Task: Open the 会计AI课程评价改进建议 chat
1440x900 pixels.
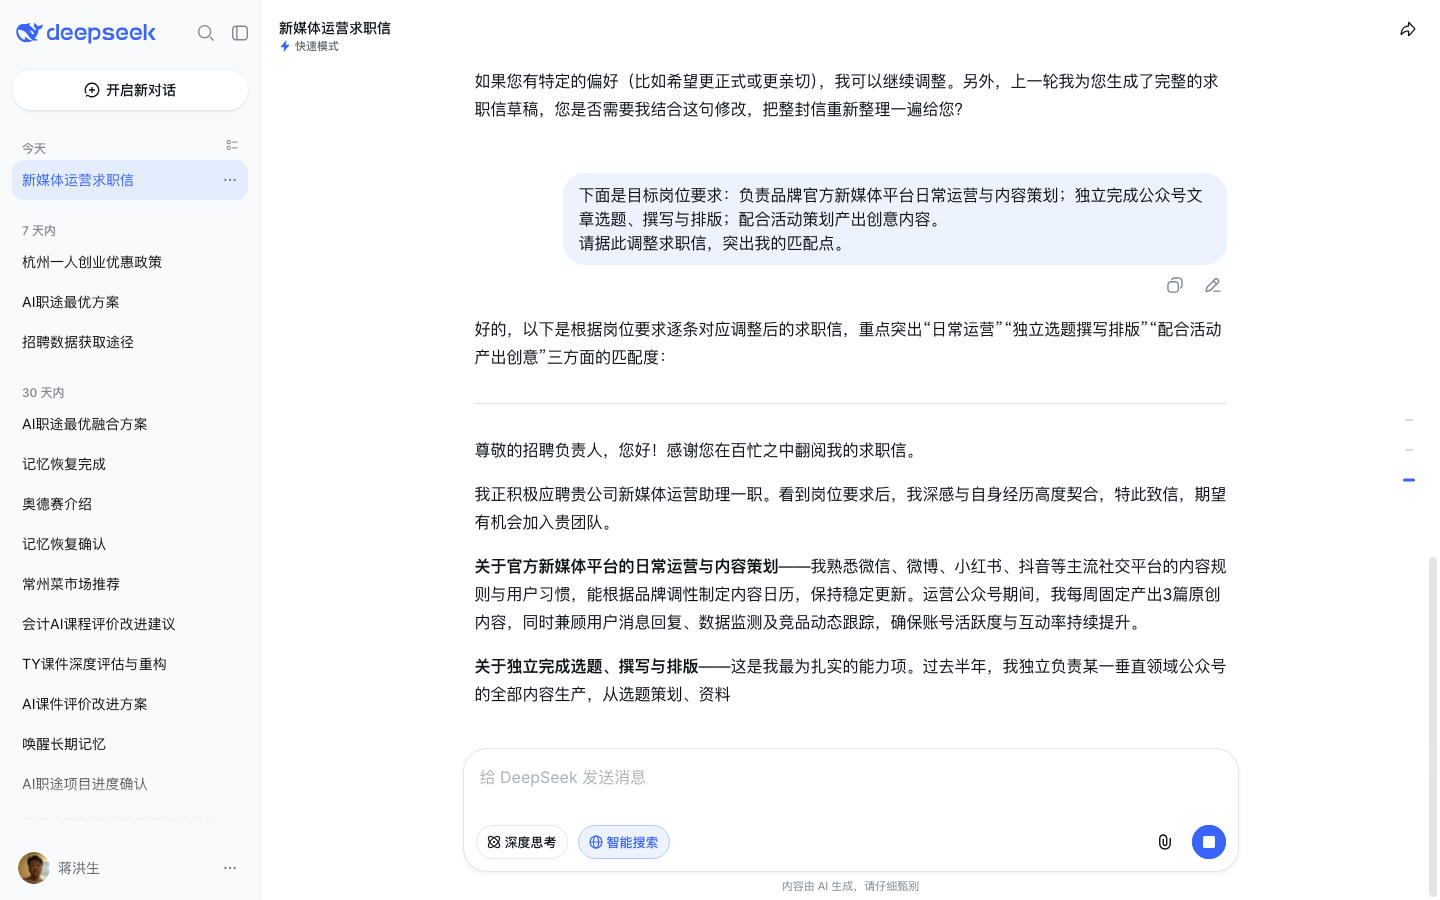Action: [130, 624]
